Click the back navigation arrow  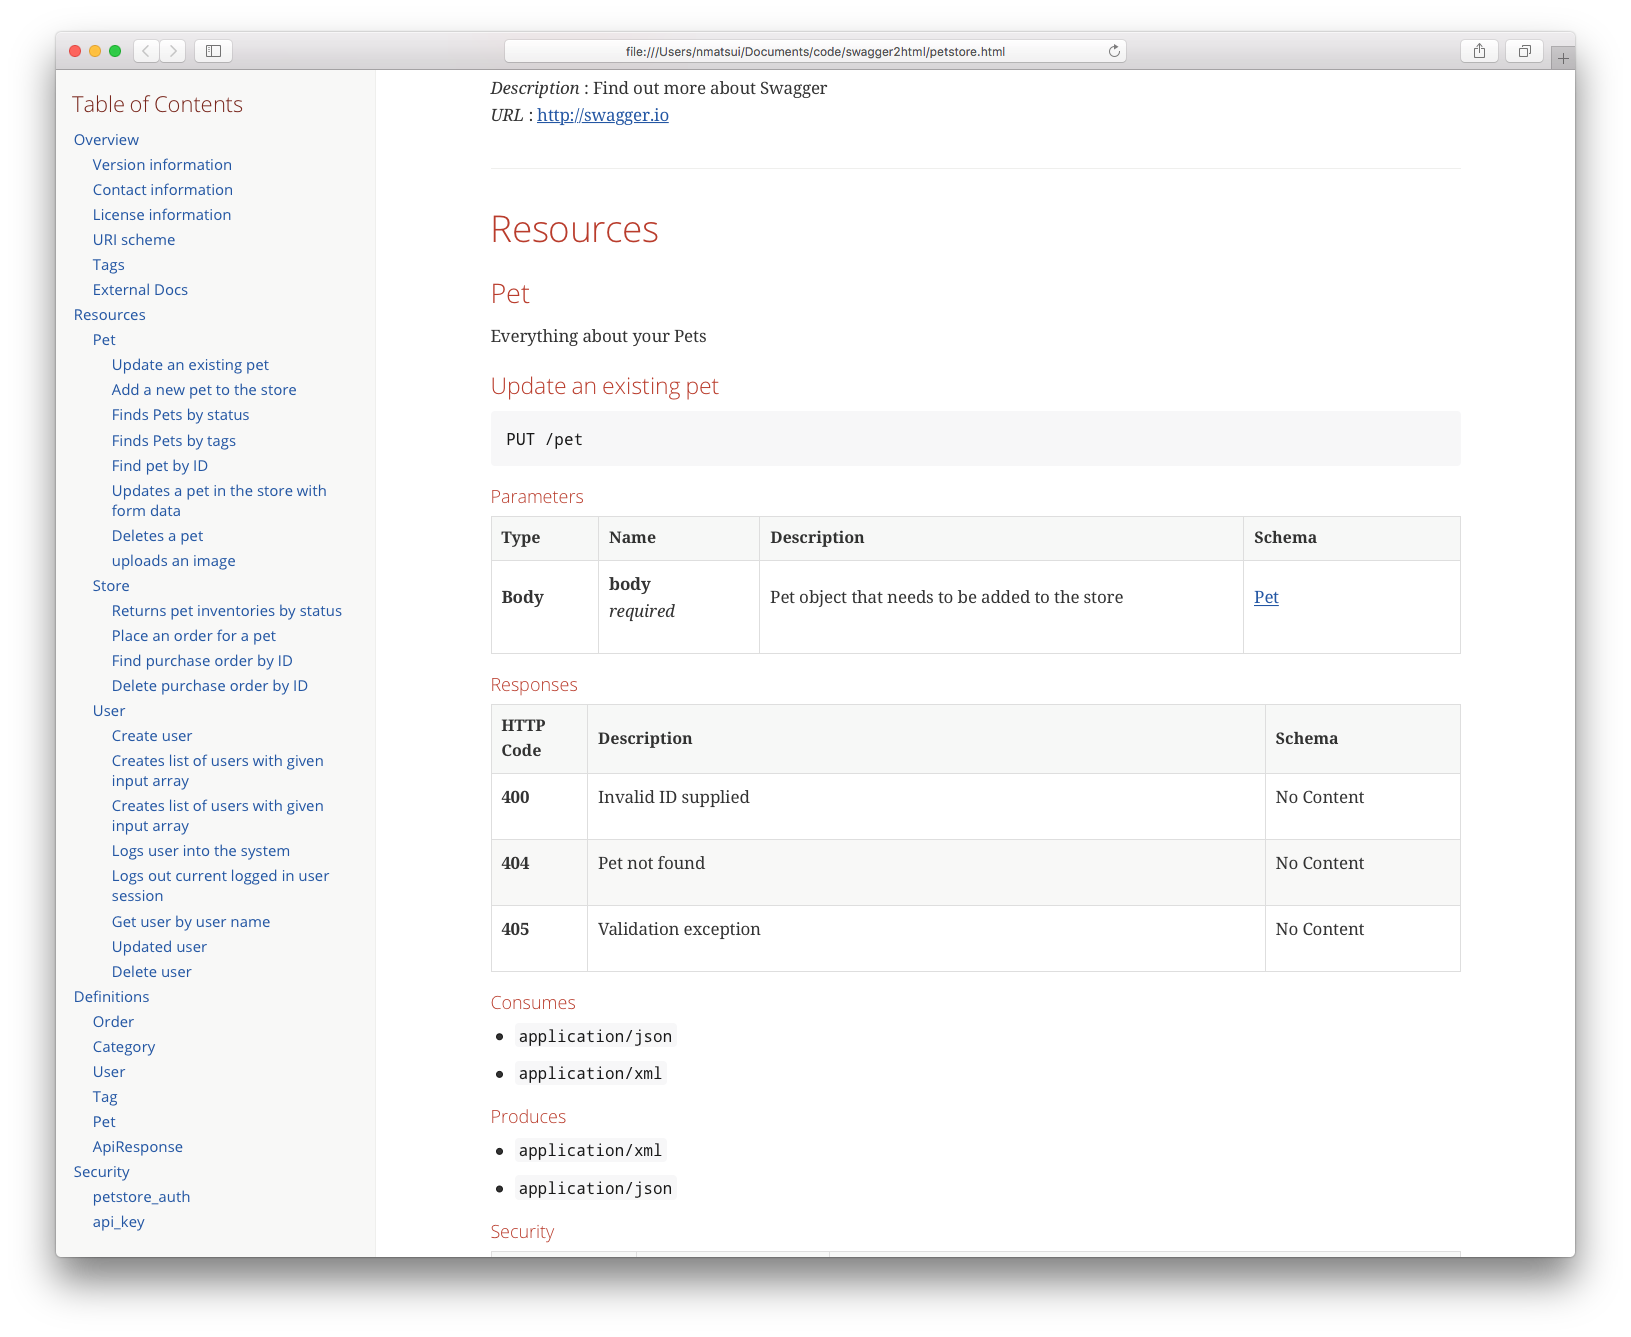coord(146,51)
